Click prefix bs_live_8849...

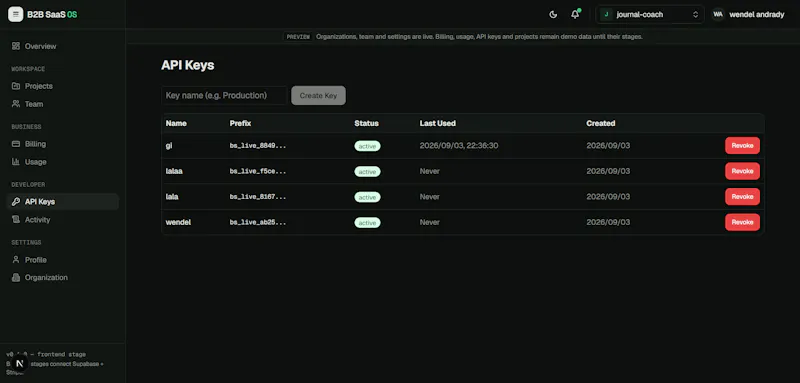(258, 145)
